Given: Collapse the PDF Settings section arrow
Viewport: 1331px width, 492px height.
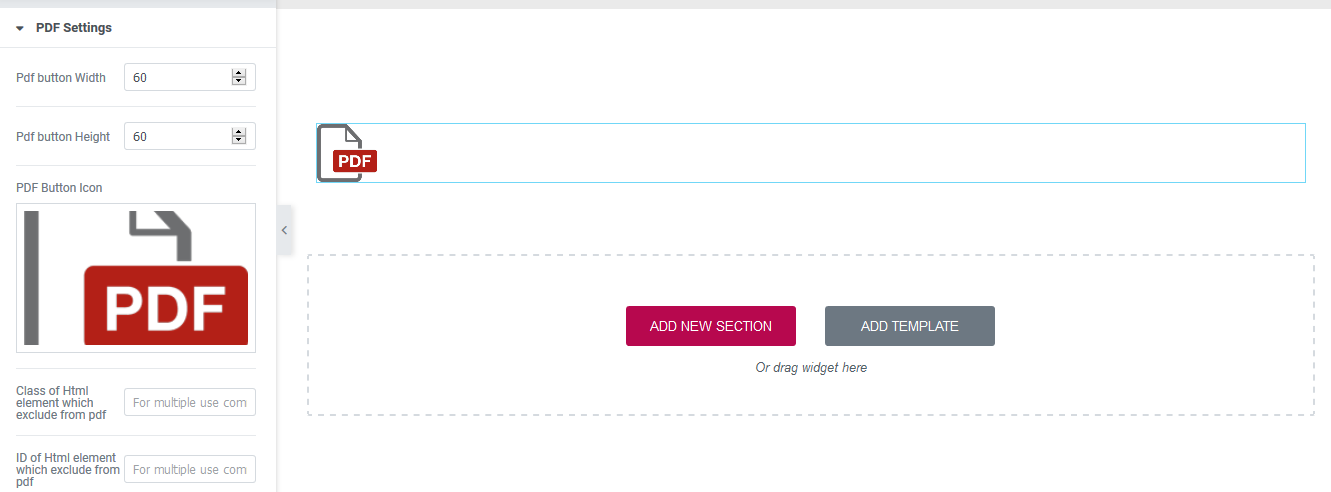Looking at the screenshot, I should (20, 28).
